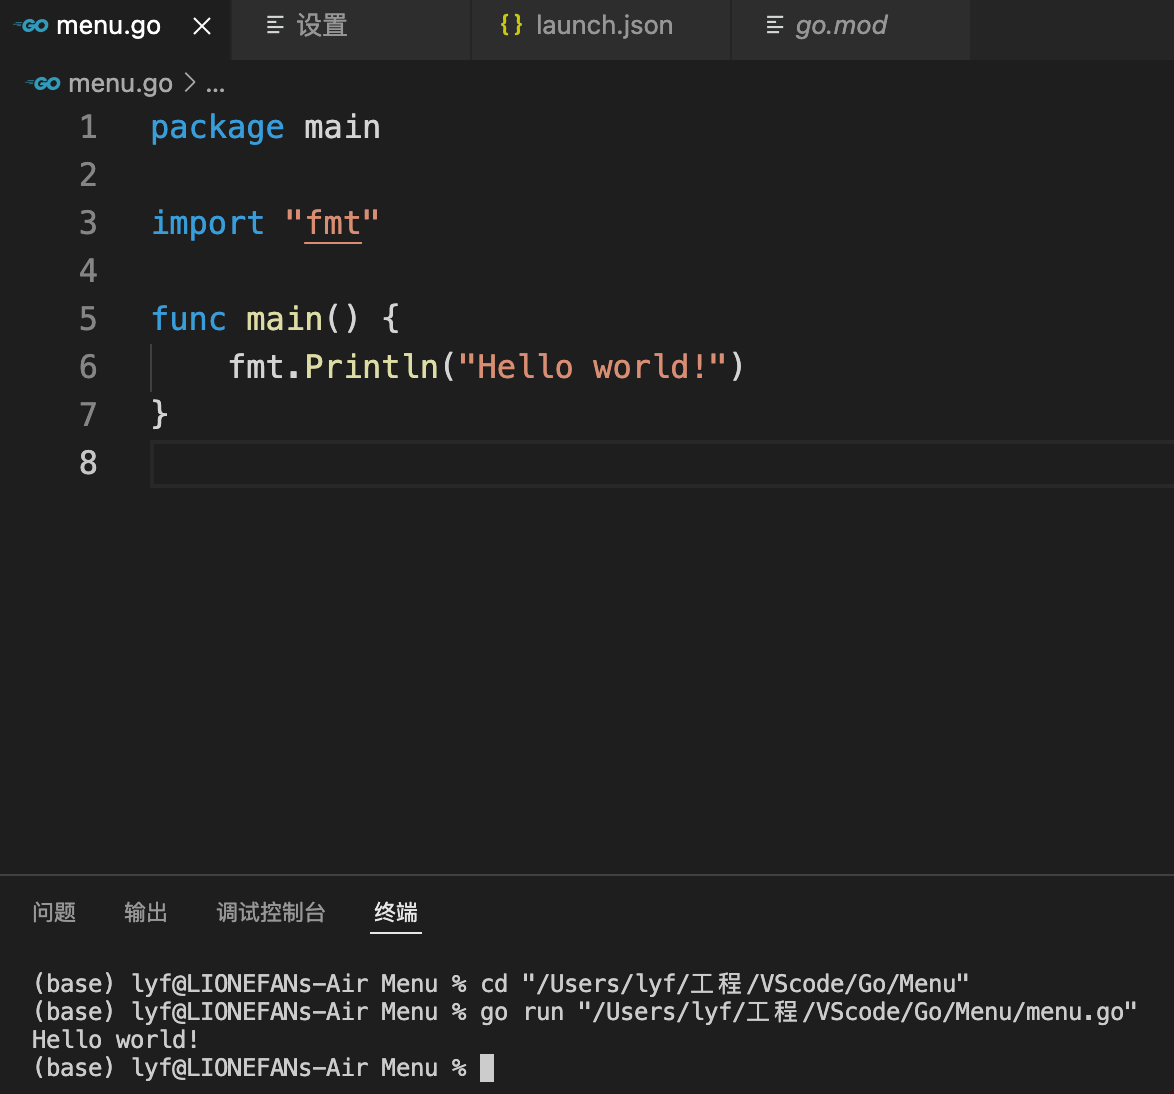1174x1094 pixels.
Task: Place cursor on empty line 8
Action: (662, 464)
